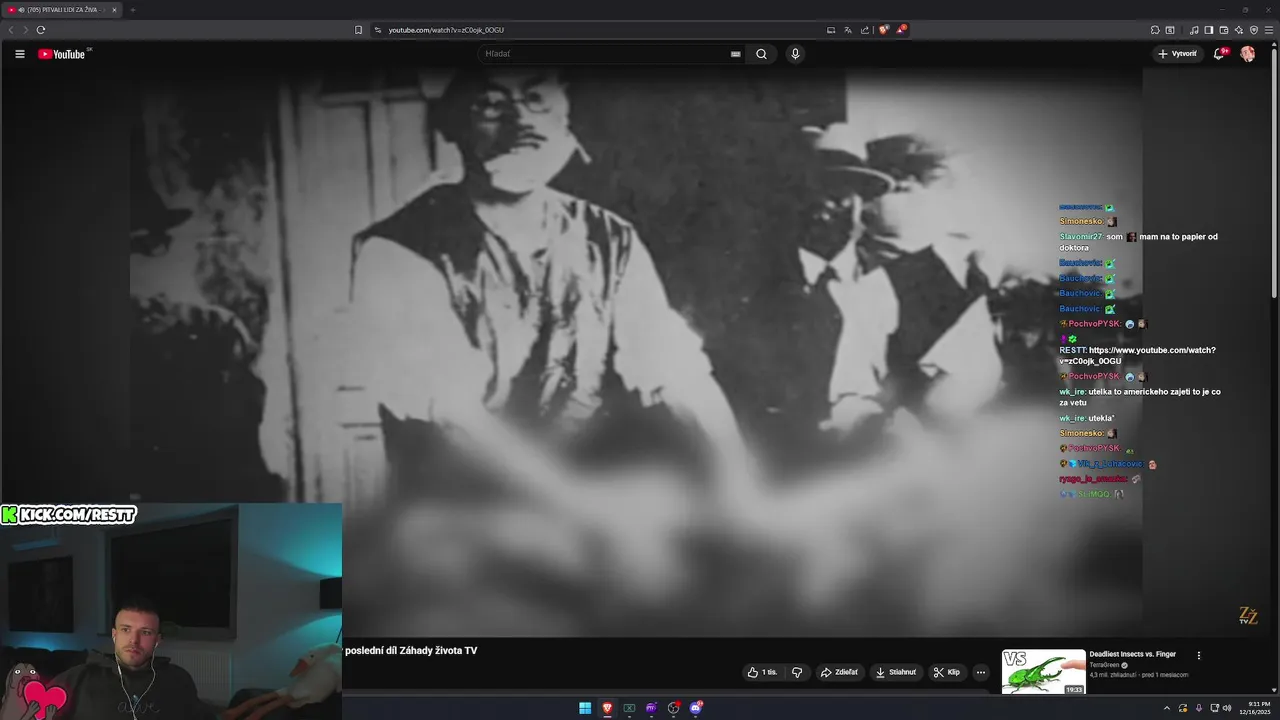Image resolution: width=1280 pixels, height=720 pixels.
Task: Open the YouTube account avatar menu
Action: [x=1248, y=54]
